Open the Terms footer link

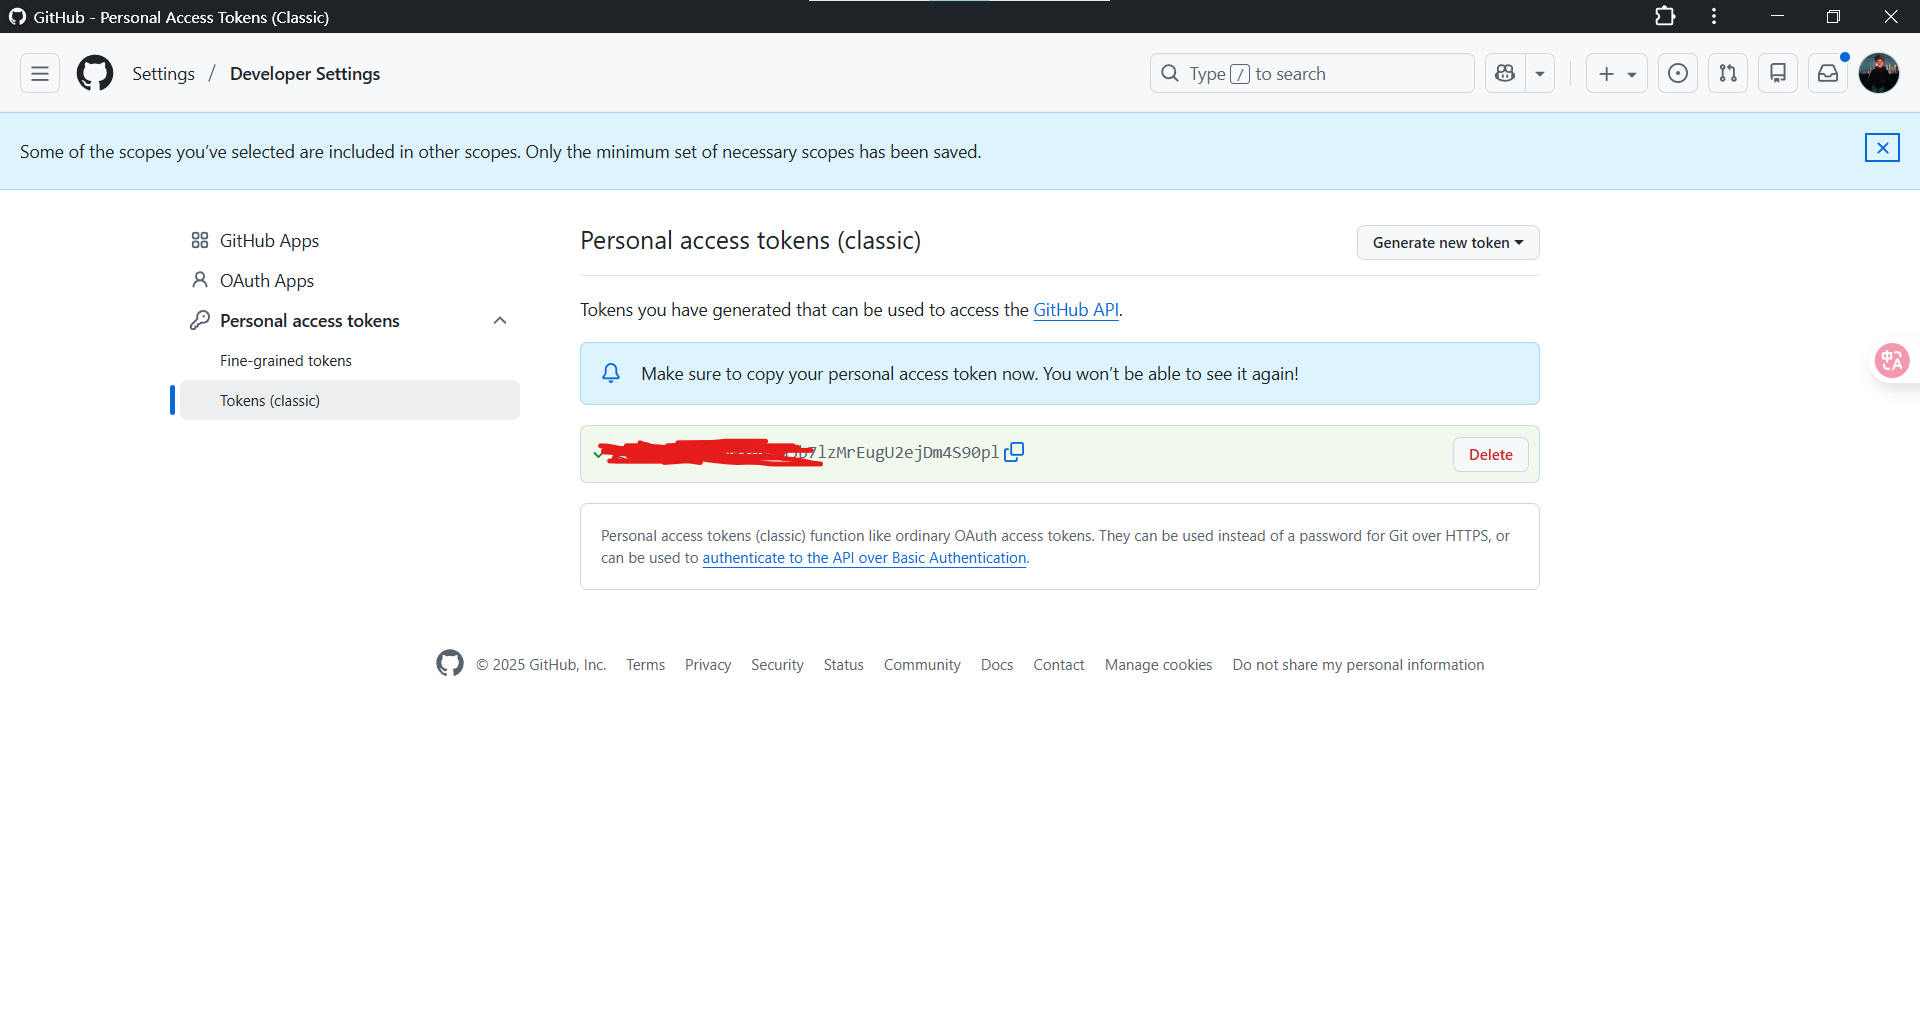(x=645, y=665)
